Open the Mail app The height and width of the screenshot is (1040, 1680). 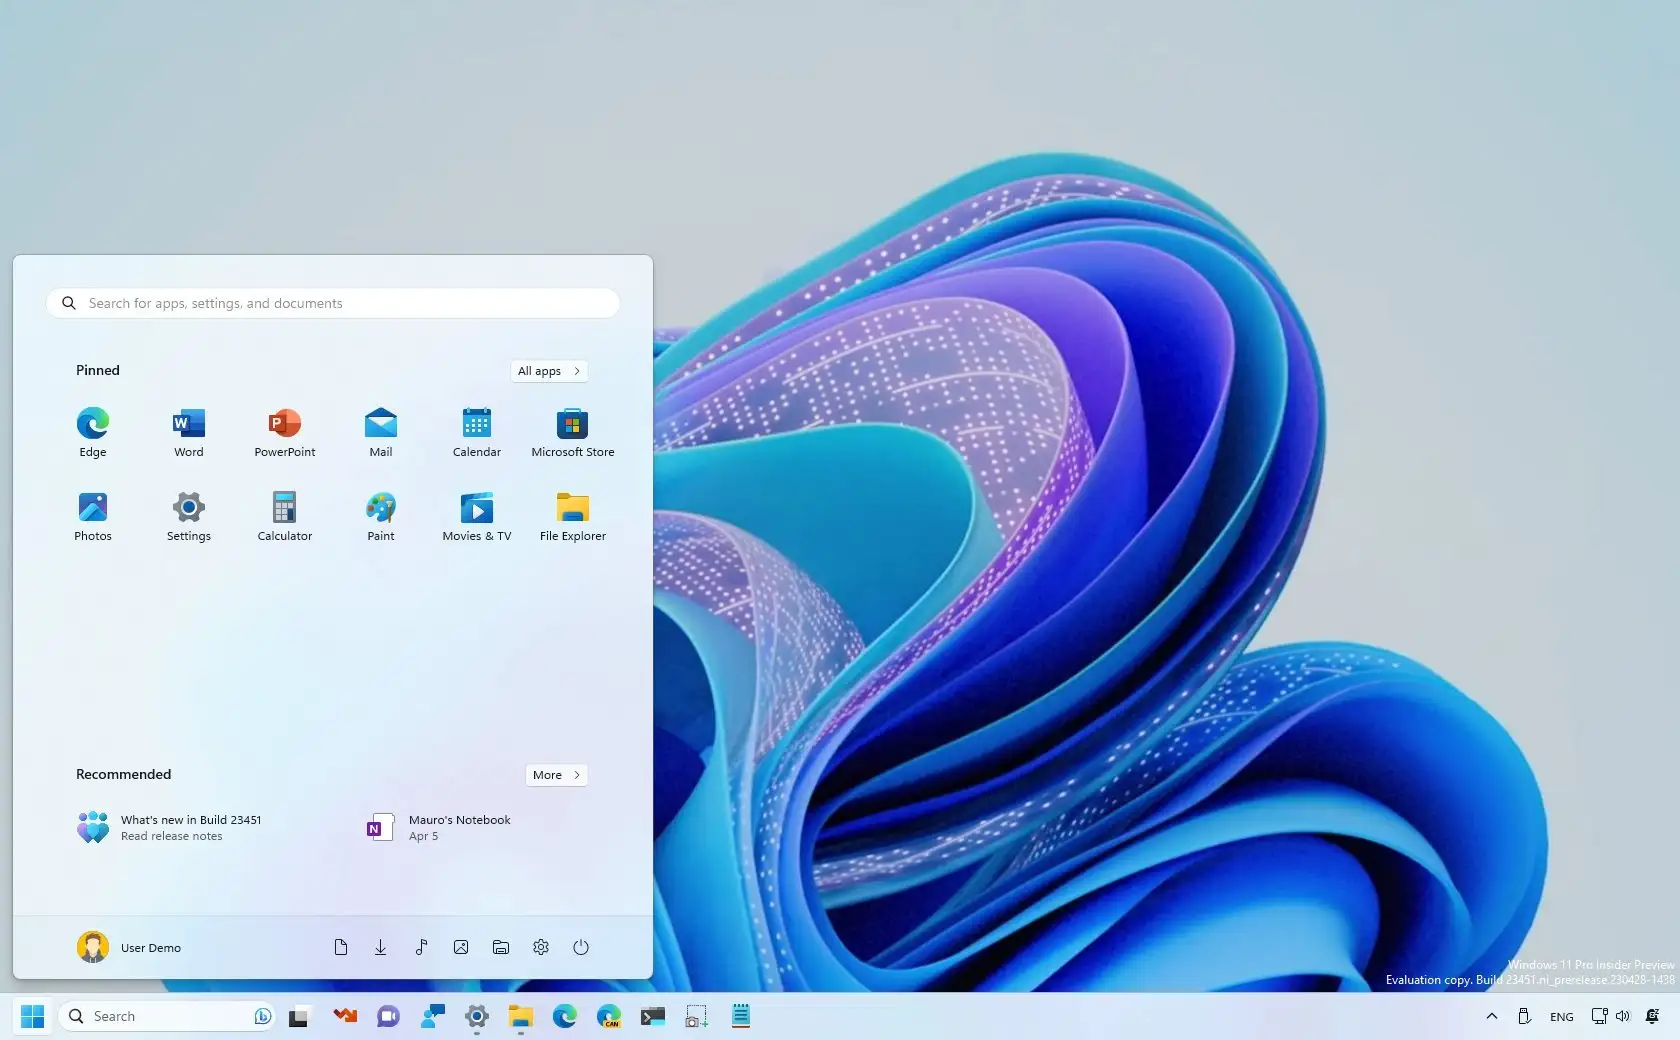(x=381, y=432)
